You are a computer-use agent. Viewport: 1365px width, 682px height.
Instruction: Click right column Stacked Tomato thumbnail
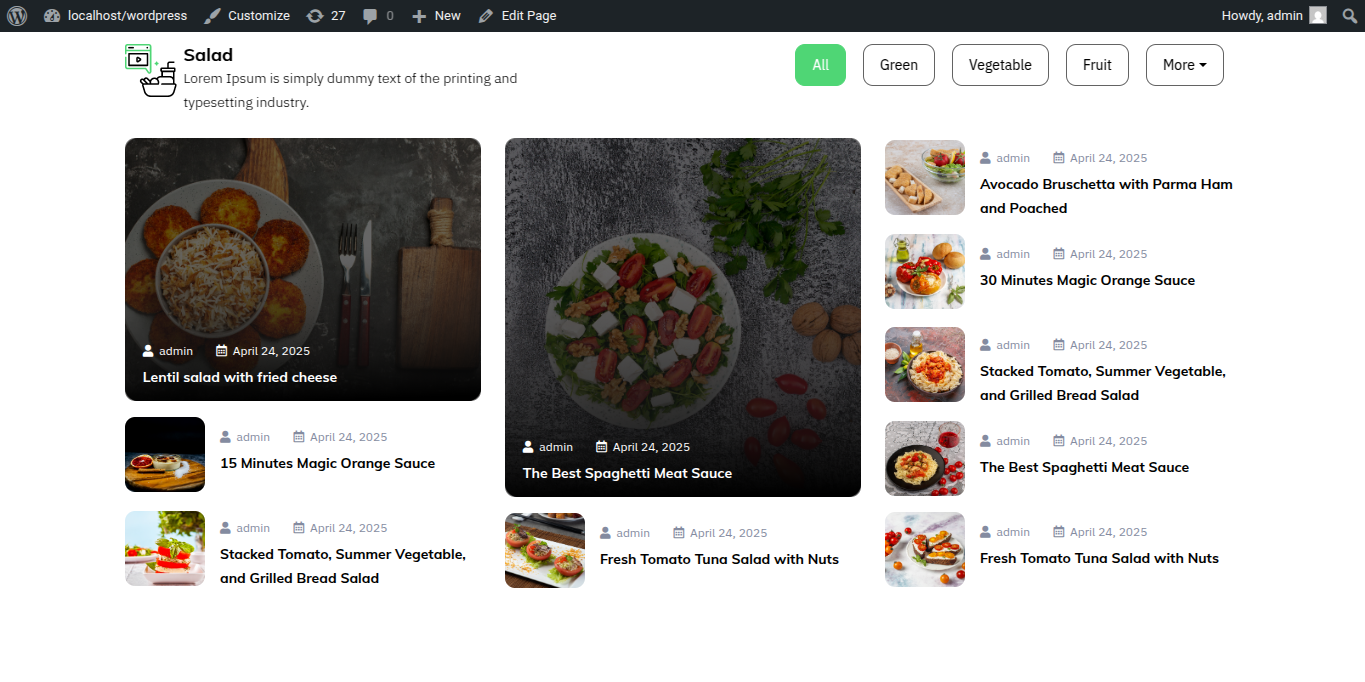[x=925, y=364]
